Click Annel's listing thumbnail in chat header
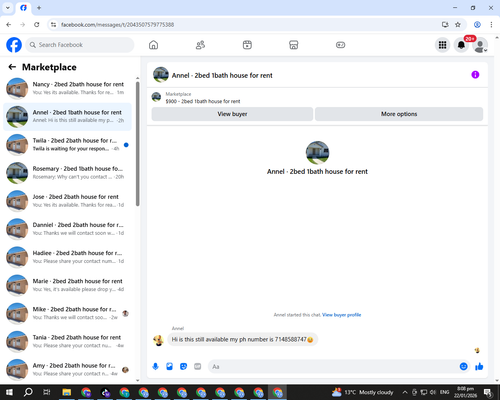 click(x=161, y=75)
